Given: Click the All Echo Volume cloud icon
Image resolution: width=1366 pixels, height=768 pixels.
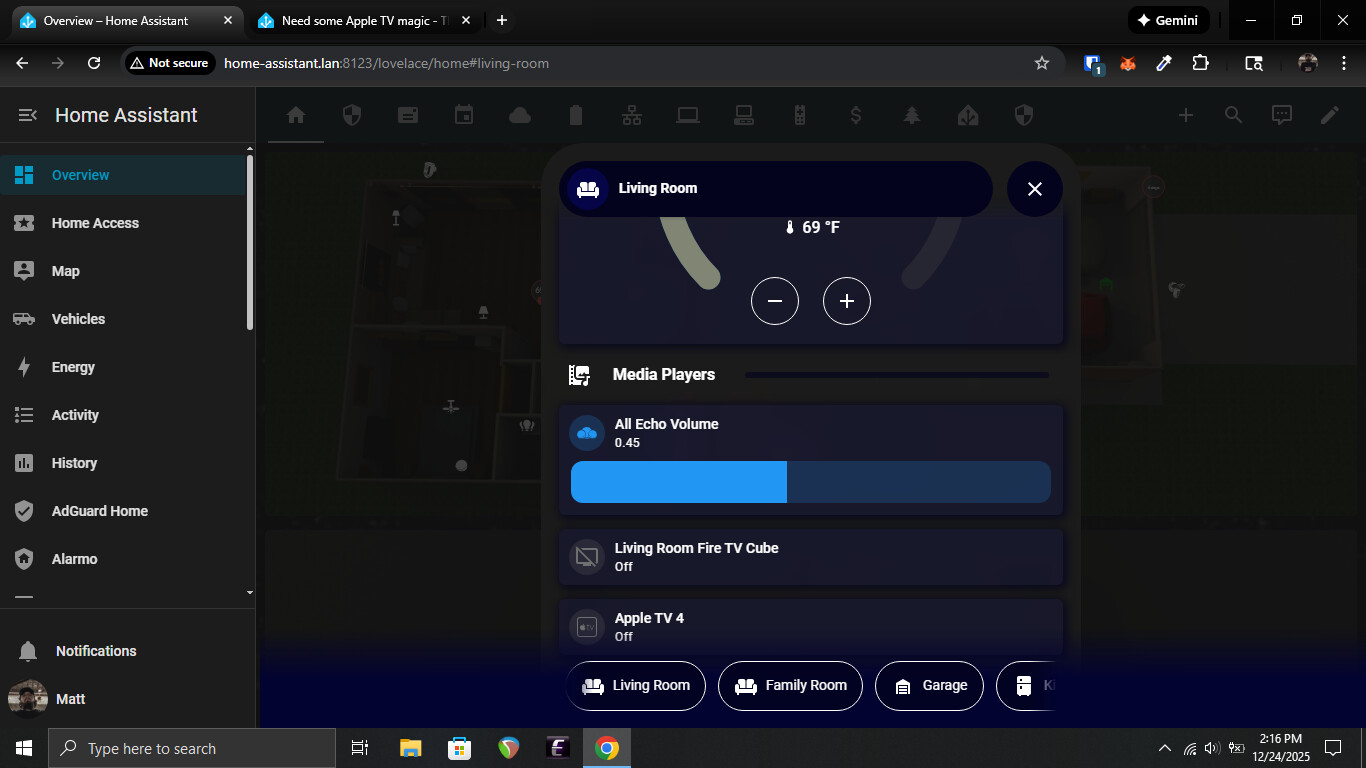Looking at the screenshot, I should point(587,433).
